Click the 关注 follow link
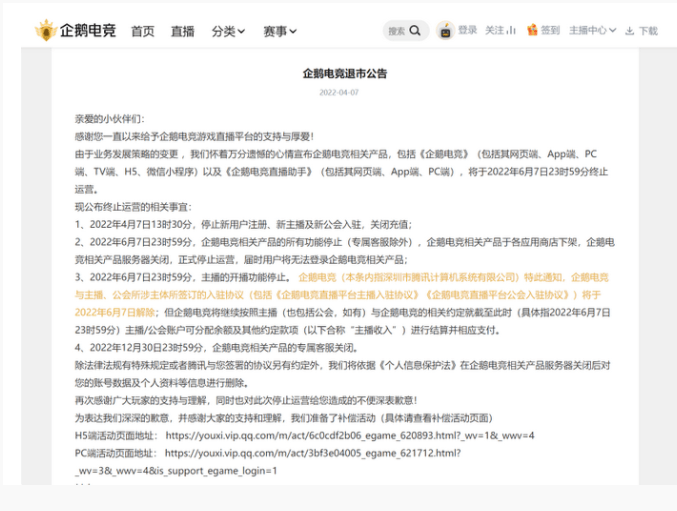Viewport: 677px width, 511px height. click(495, 30)
